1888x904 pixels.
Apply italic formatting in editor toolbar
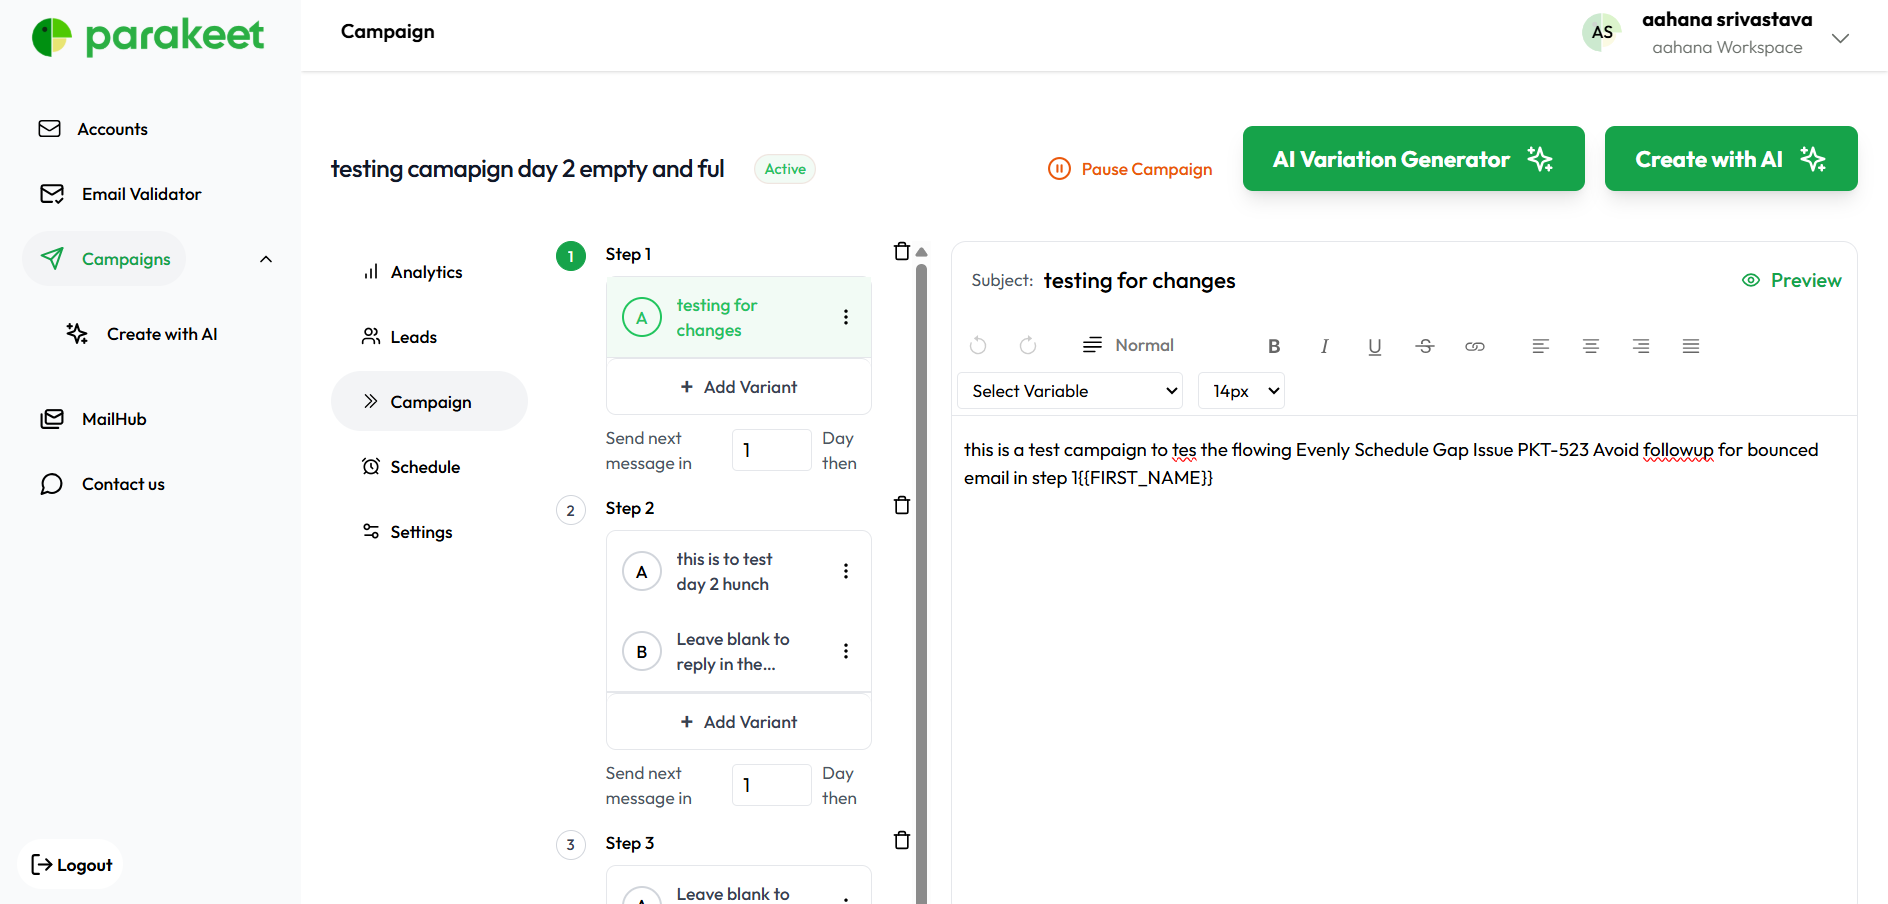[x=1324, y=346]
